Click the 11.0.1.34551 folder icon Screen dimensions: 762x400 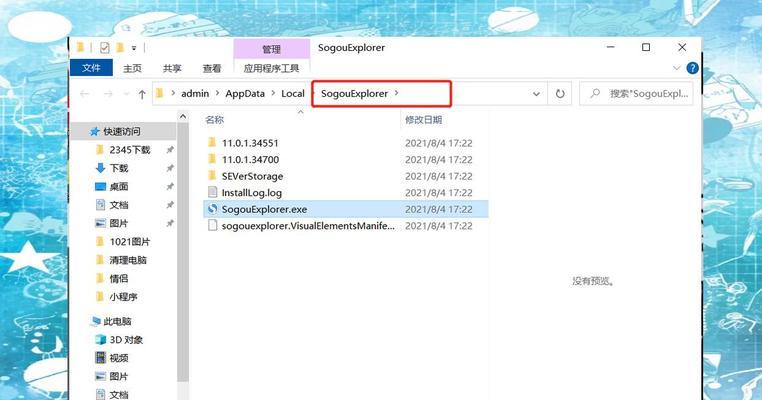tap(211, 142)
